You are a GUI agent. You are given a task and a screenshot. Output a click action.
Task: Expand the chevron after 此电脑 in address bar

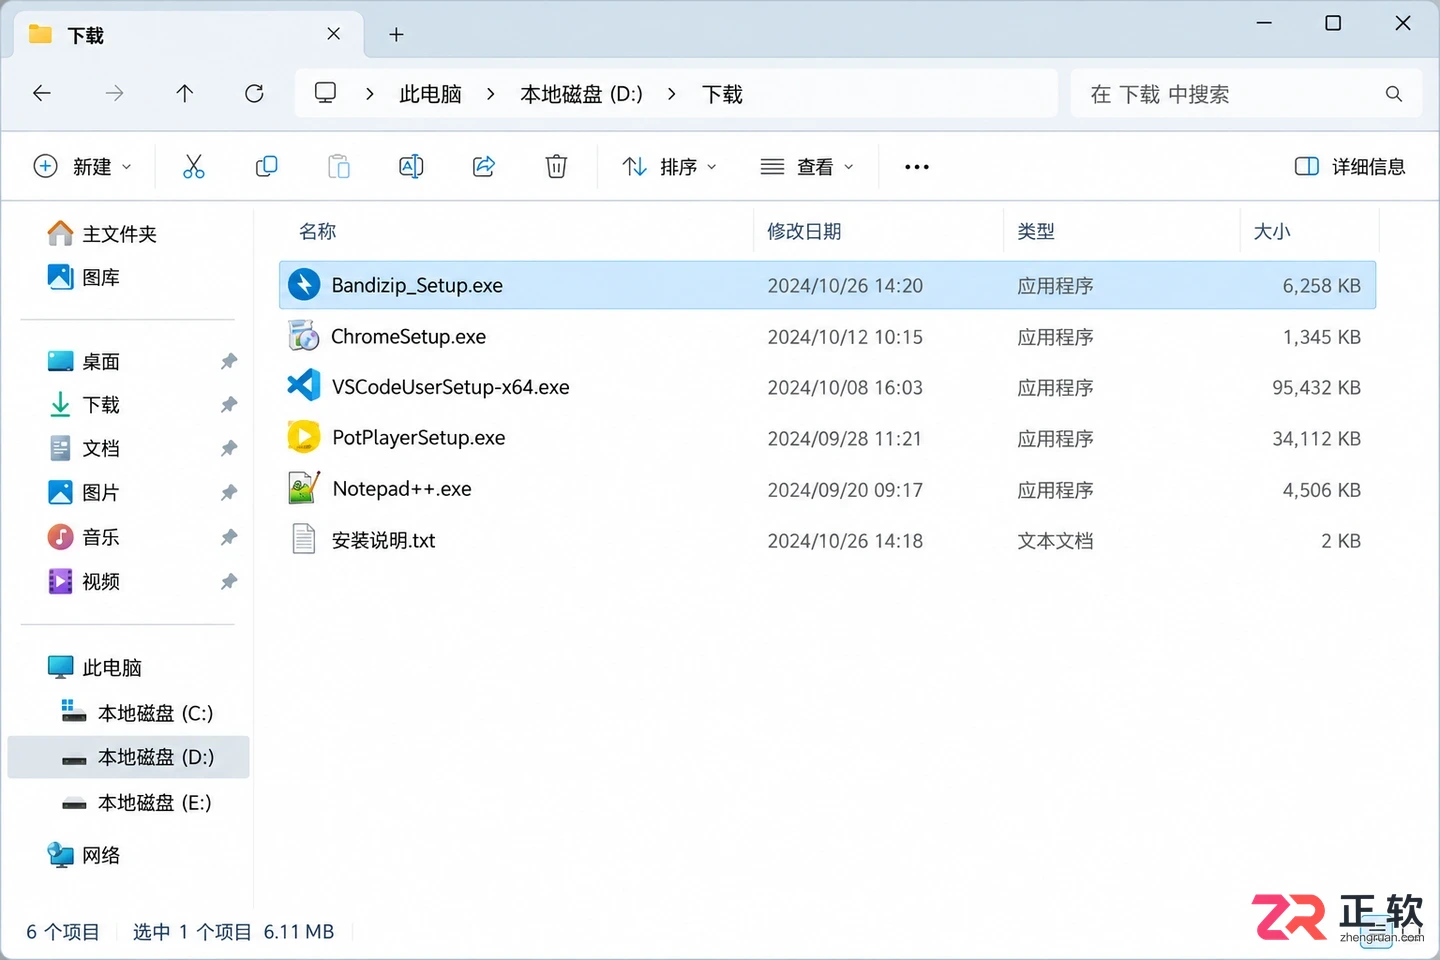click(x=490, y=94)
